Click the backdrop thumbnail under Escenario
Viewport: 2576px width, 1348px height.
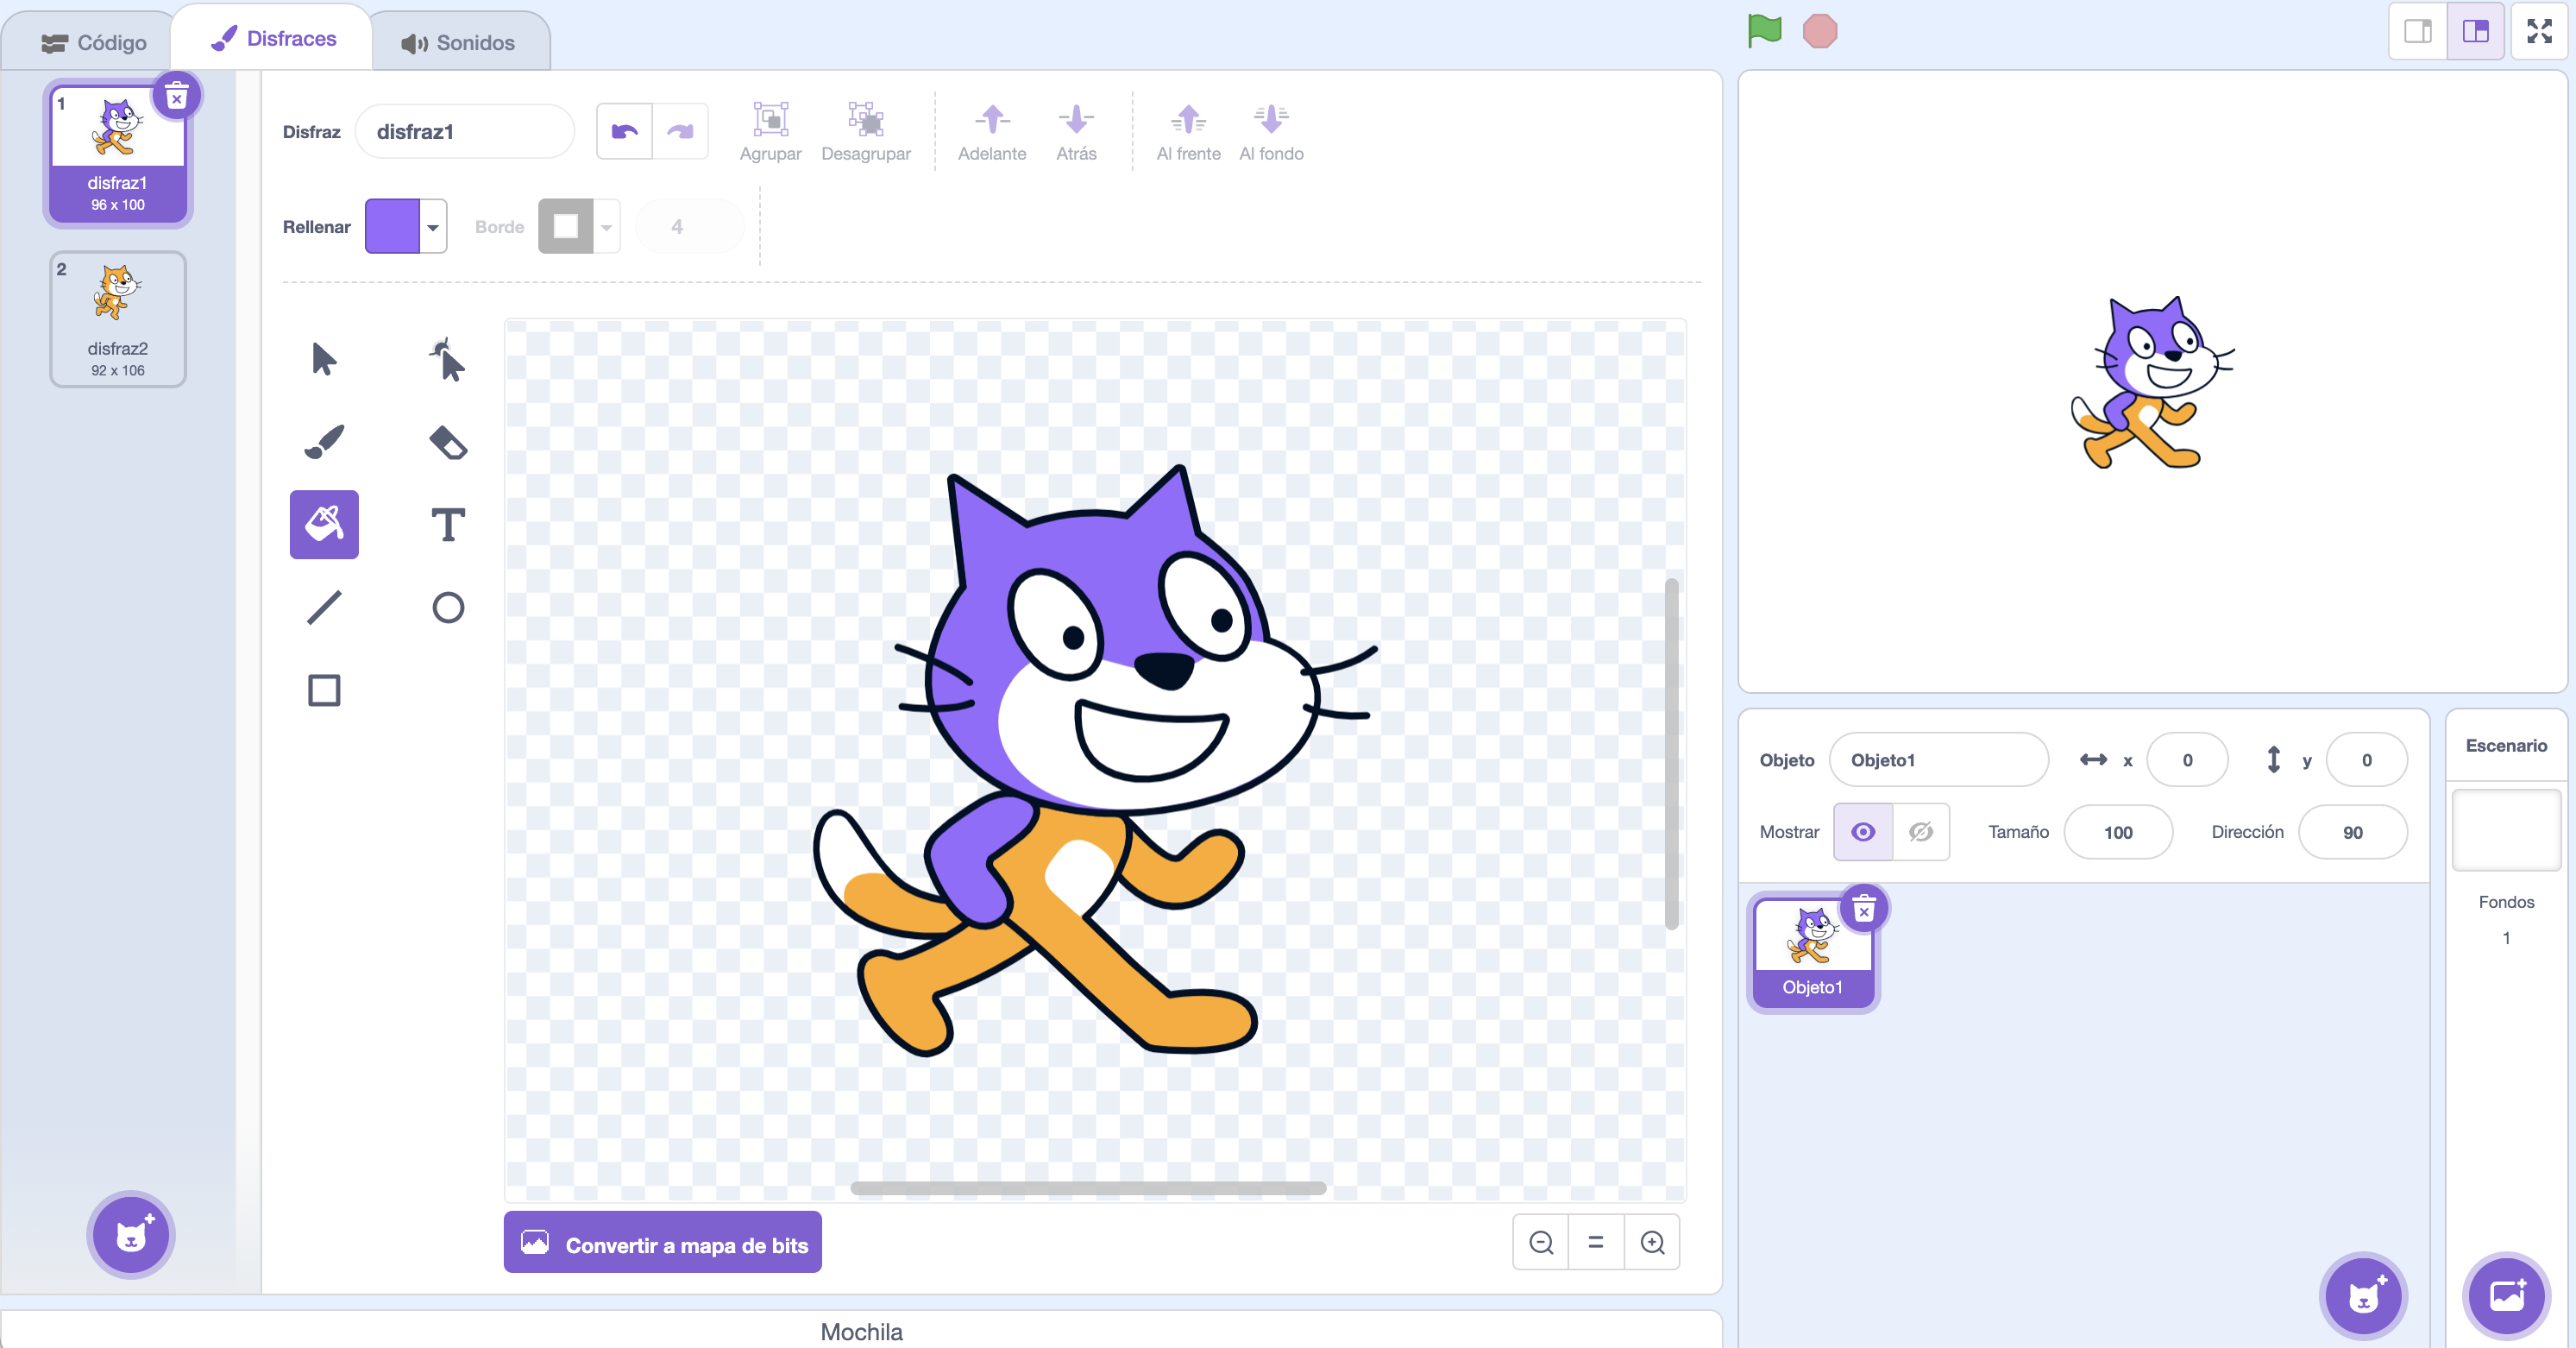2506,830
